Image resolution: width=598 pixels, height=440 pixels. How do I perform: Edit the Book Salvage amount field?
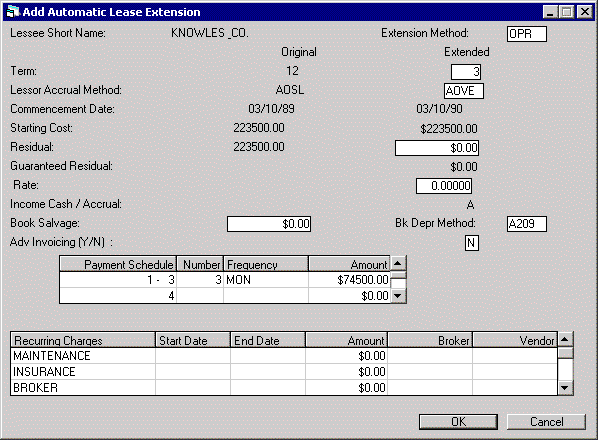click(269, 224)
